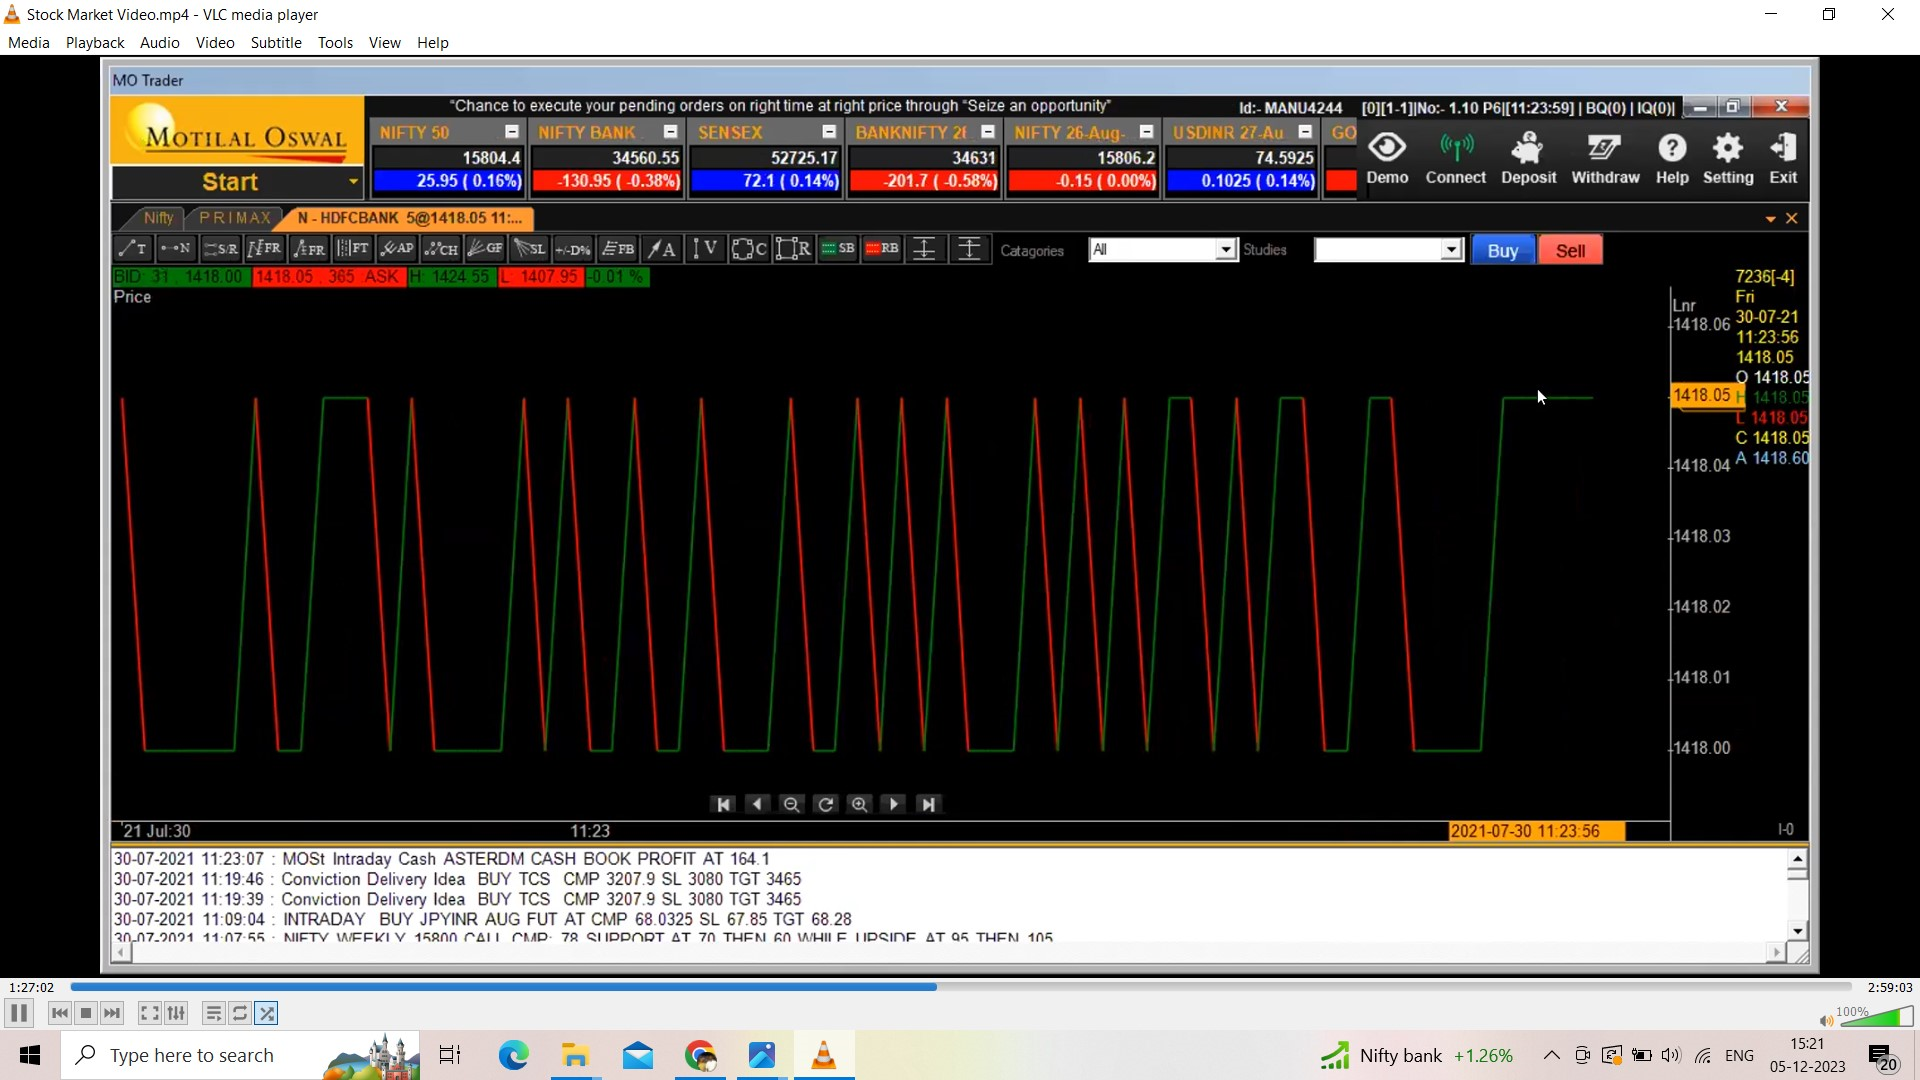Open the VLC Media menu

[x=29, y=43]
